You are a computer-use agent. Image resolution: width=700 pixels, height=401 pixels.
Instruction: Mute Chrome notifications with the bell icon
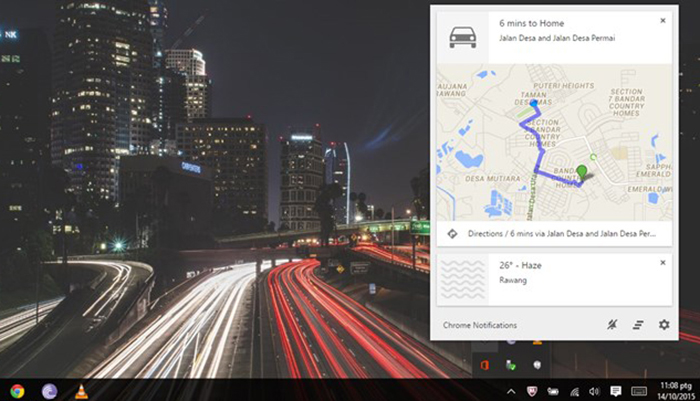tap(612, 325)
